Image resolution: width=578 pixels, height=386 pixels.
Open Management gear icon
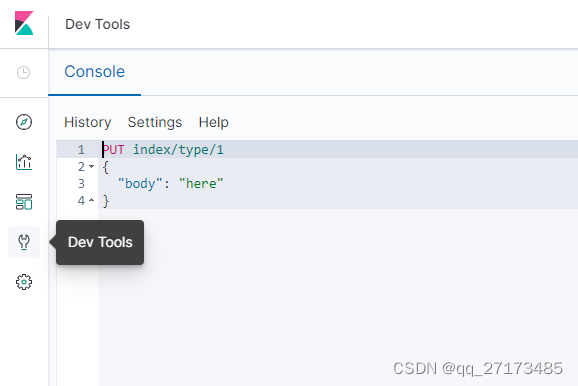pos(24,282)
